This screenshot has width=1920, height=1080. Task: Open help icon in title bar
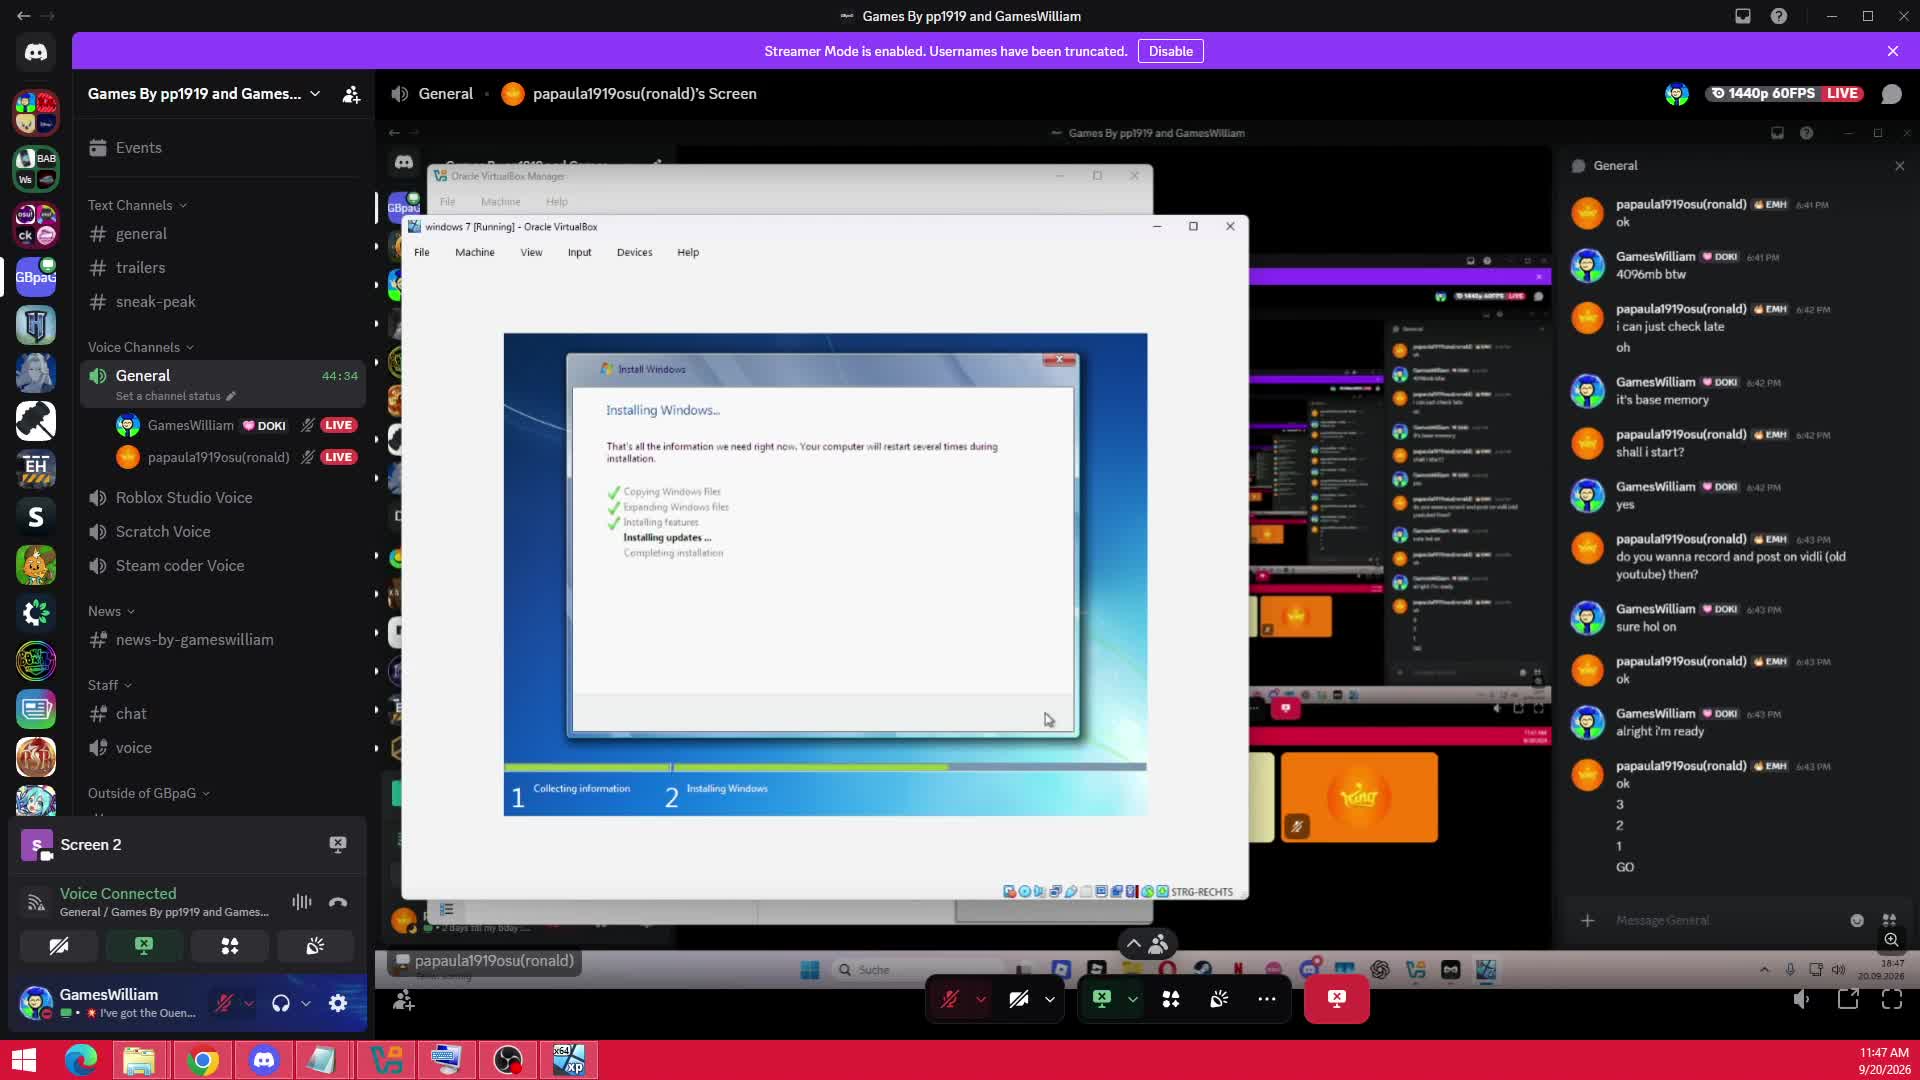pos(1779,16)
